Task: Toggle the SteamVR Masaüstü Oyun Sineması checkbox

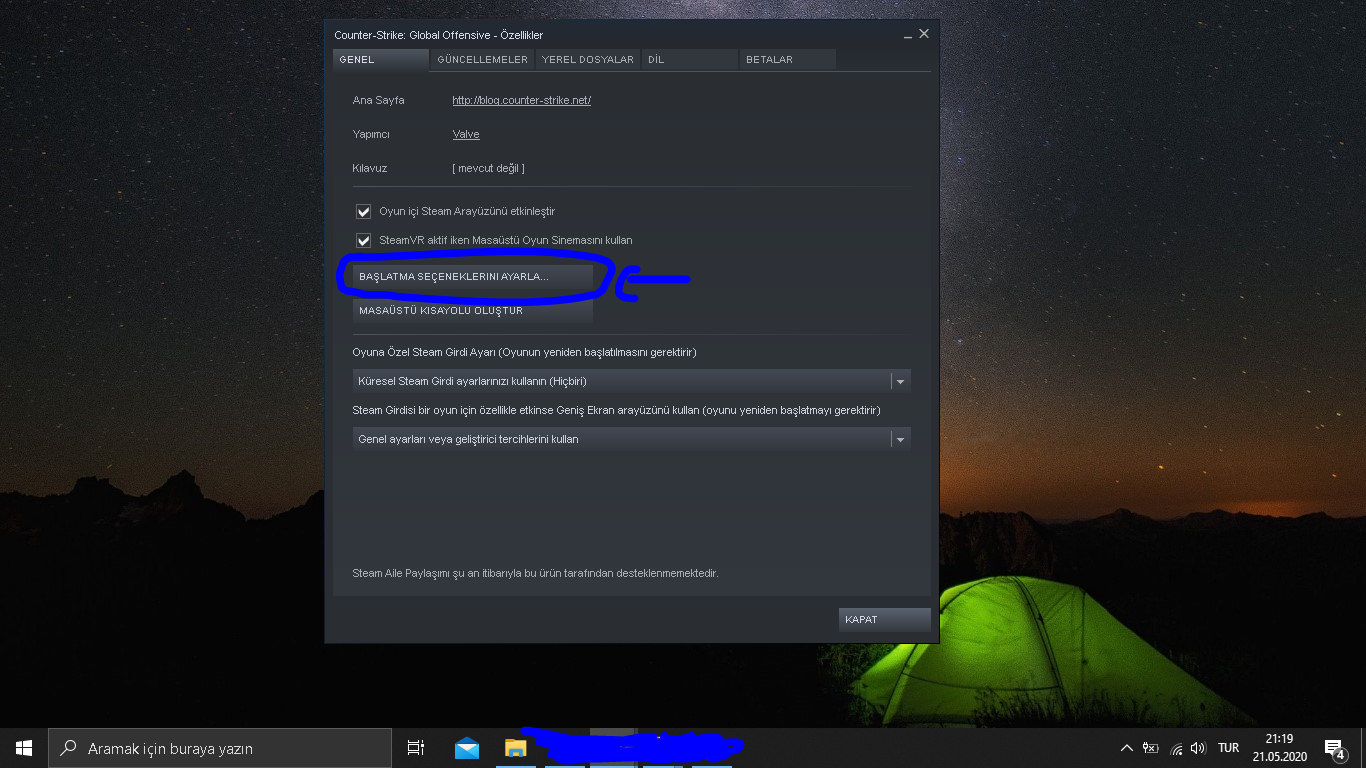Action: coord(364,240)
